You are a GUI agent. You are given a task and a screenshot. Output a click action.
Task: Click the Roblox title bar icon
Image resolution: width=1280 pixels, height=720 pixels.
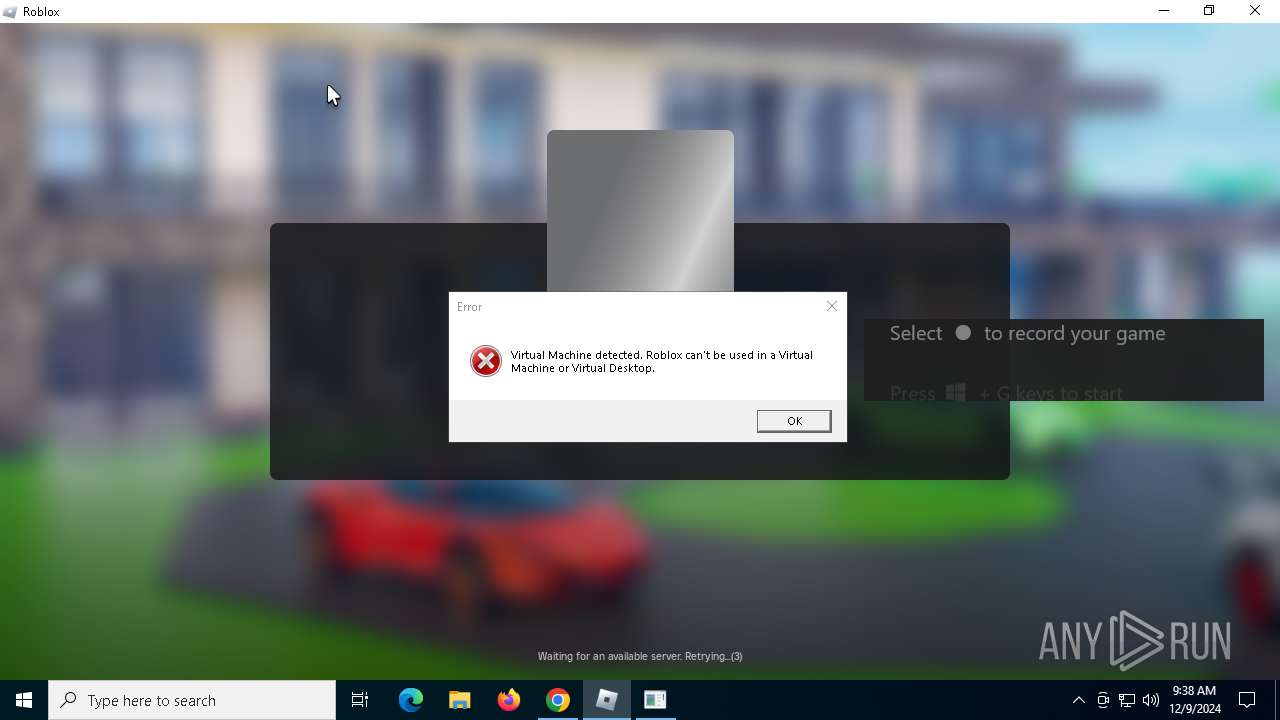click(x=11, y=12)
